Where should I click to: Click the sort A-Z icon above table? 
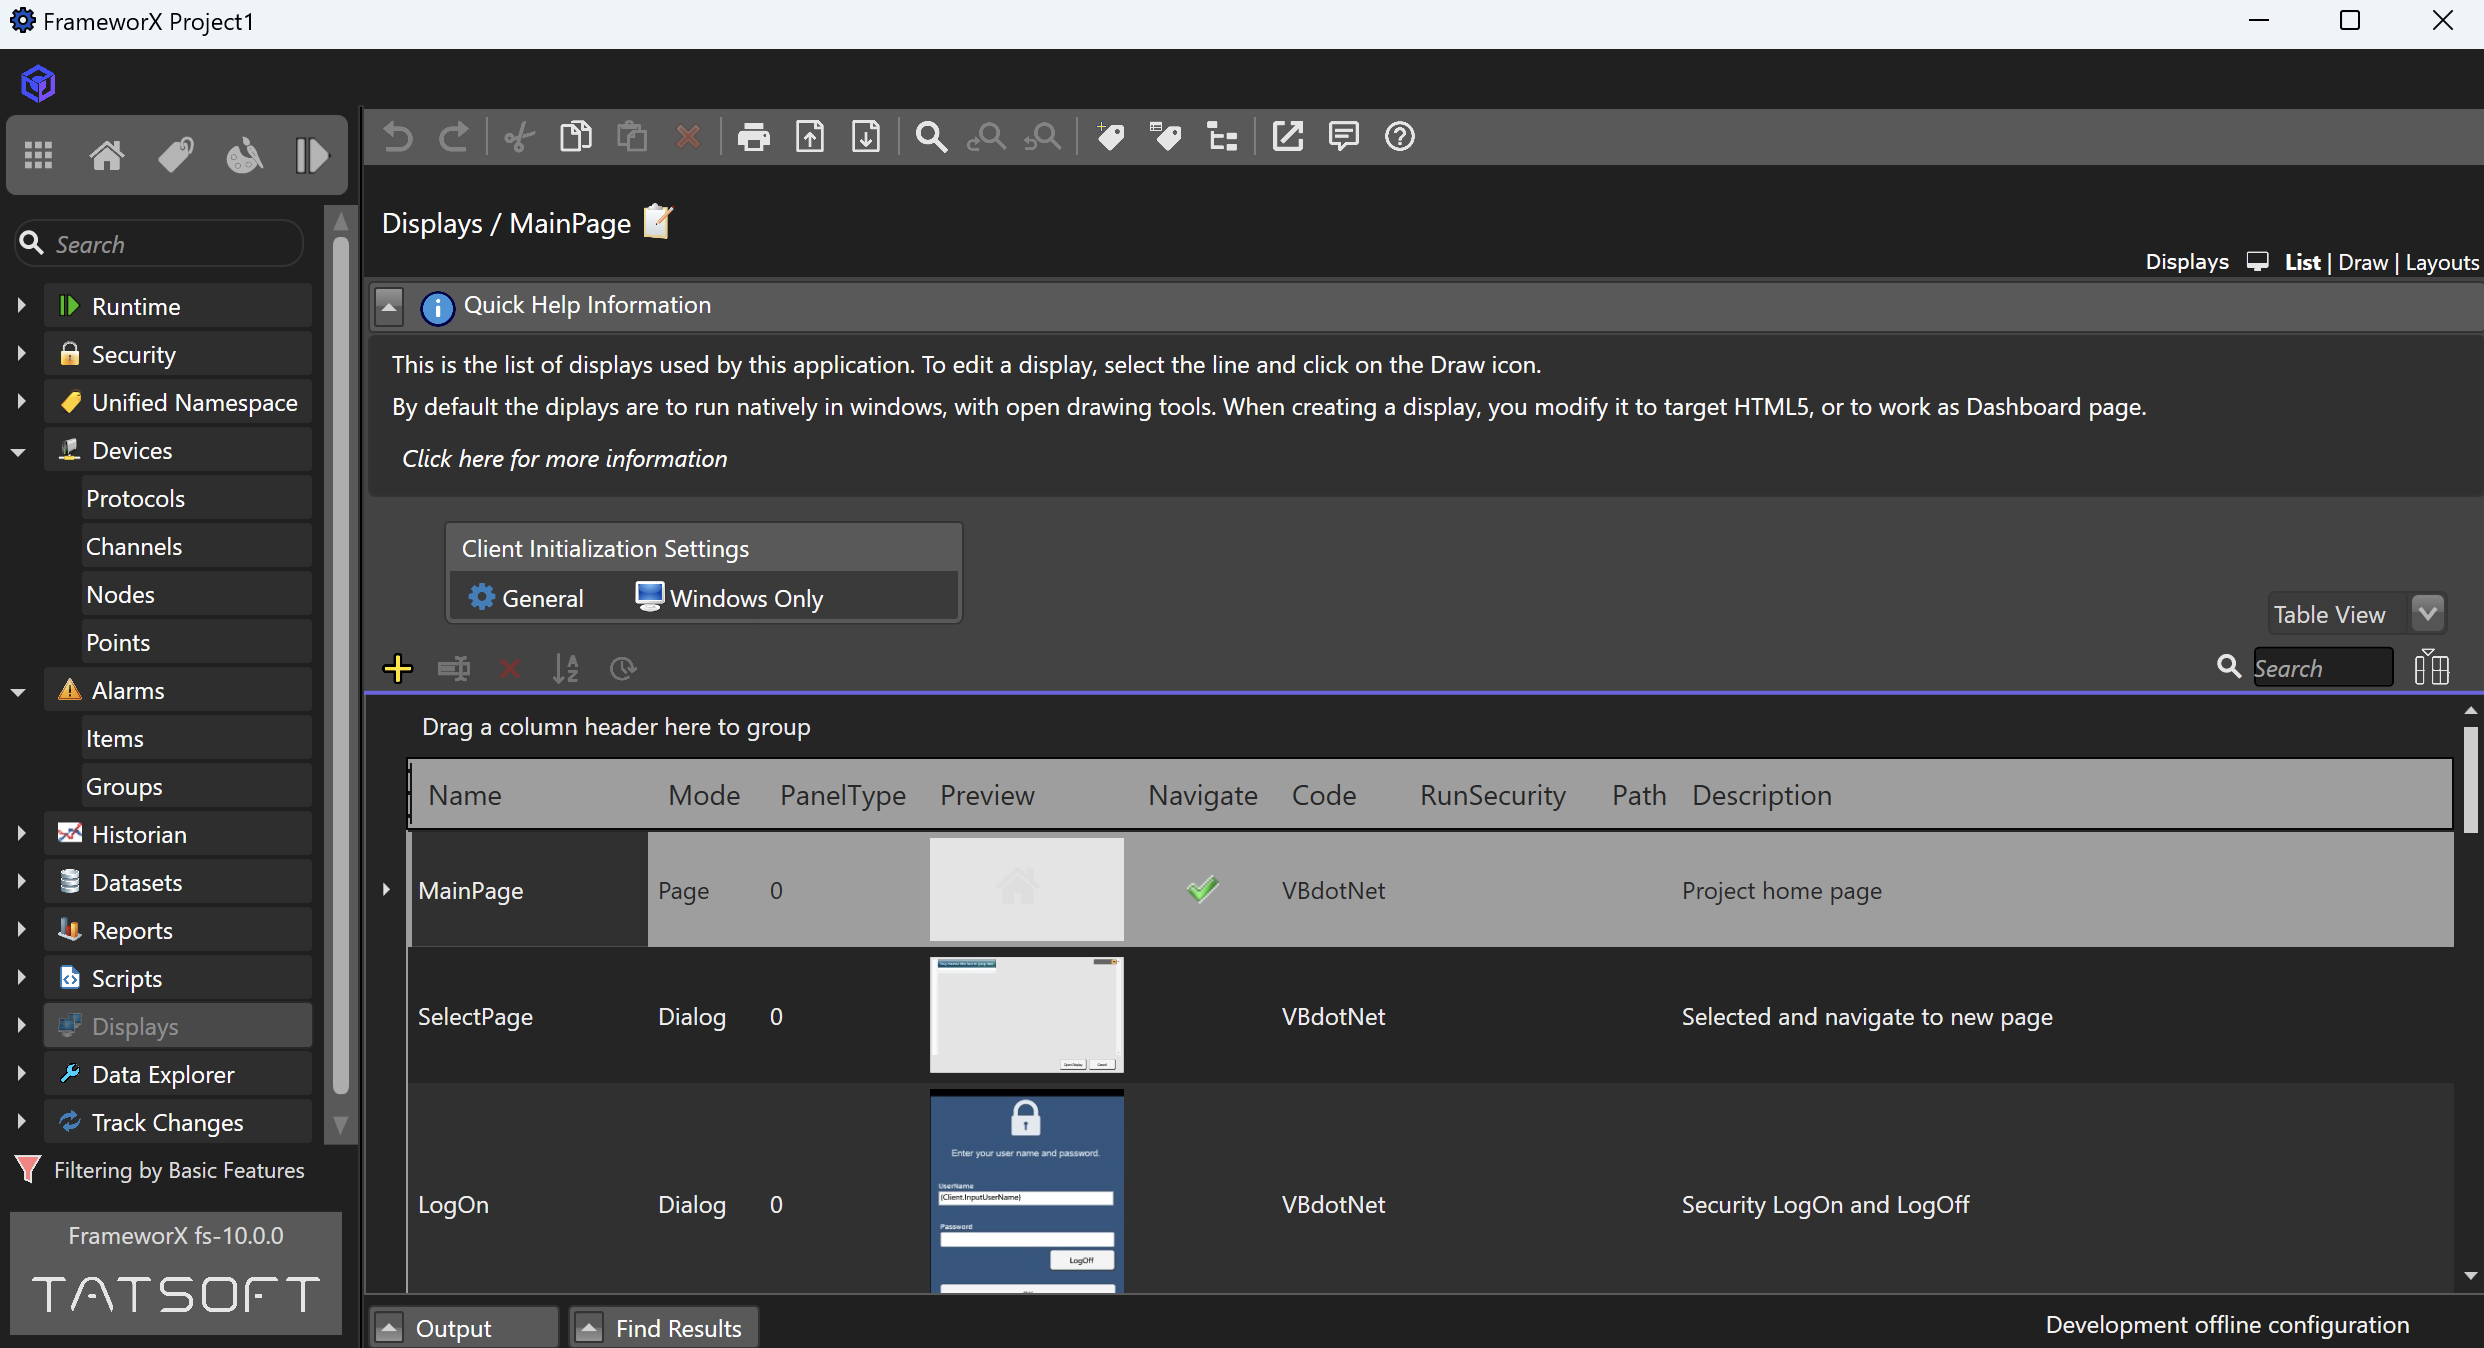(x=566, y=668)
